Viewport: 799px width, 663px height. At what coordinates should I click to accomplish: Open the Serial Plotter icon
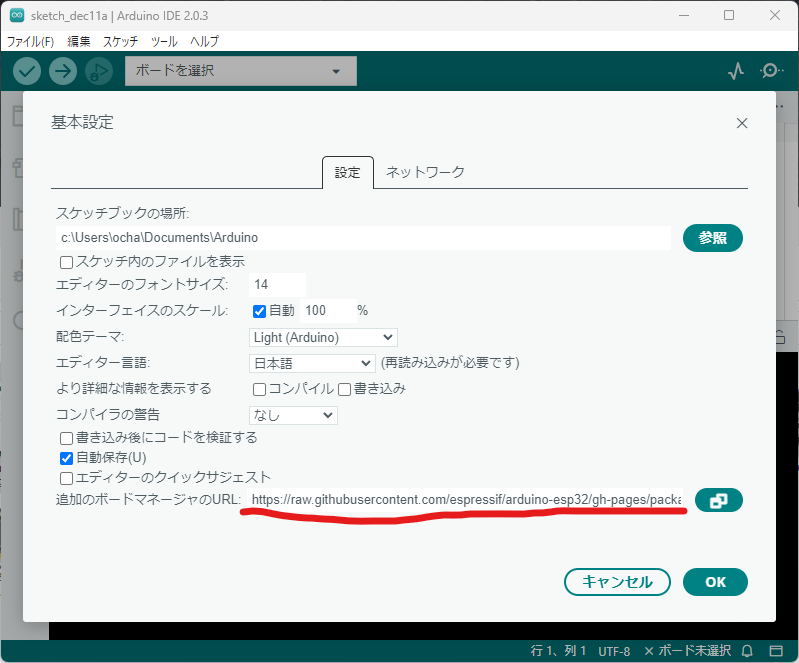736,71
